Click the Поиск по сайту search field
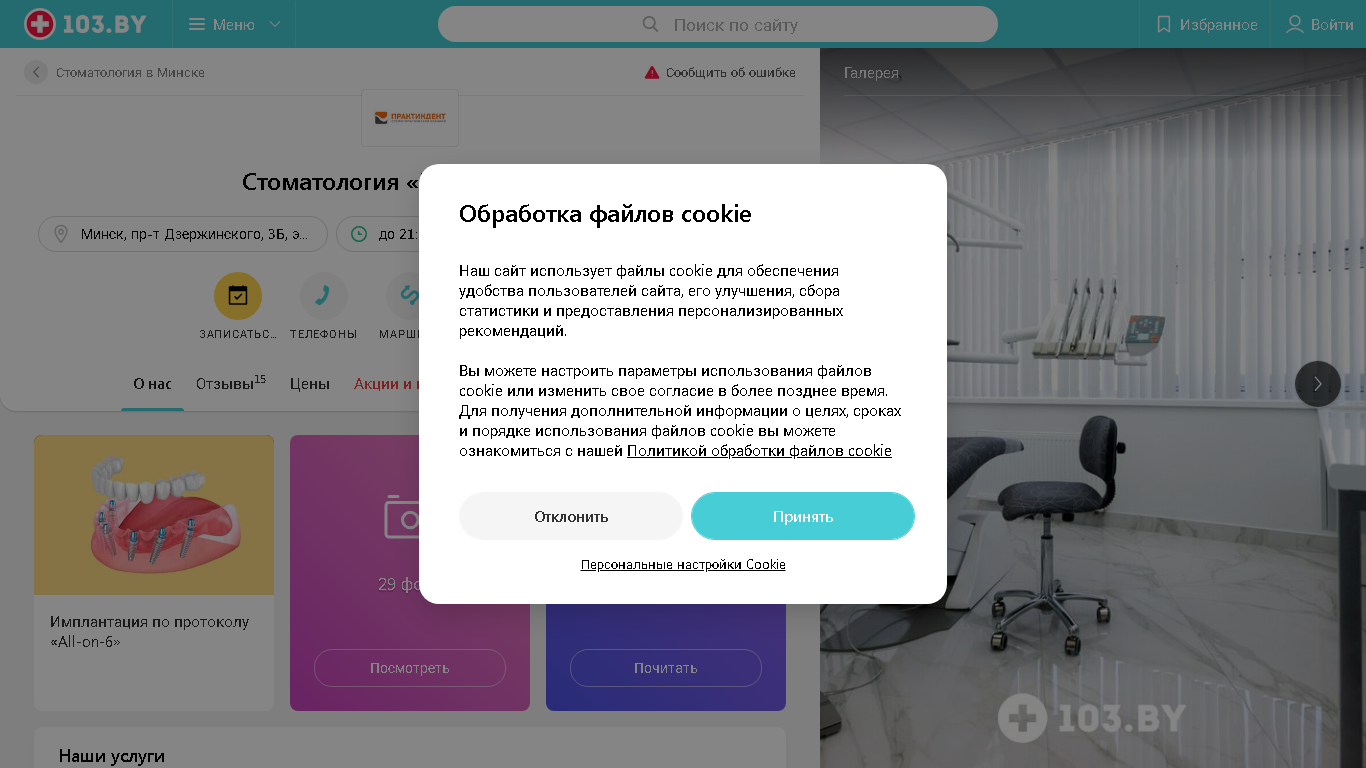This screenshot has width=1366, height=768. coord(718,24)
